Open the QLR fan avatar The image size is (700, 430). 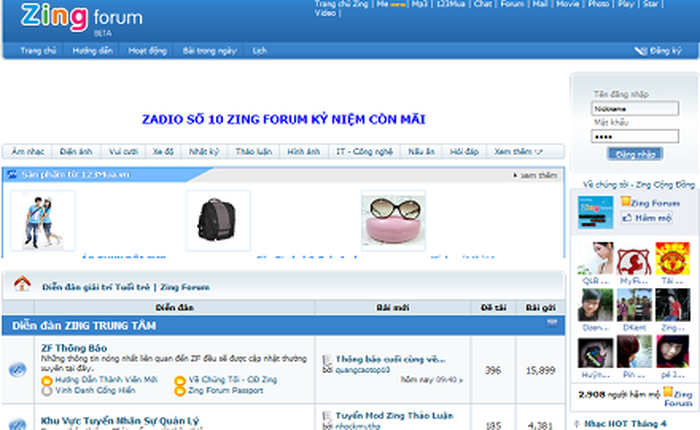tap(596, 258)
